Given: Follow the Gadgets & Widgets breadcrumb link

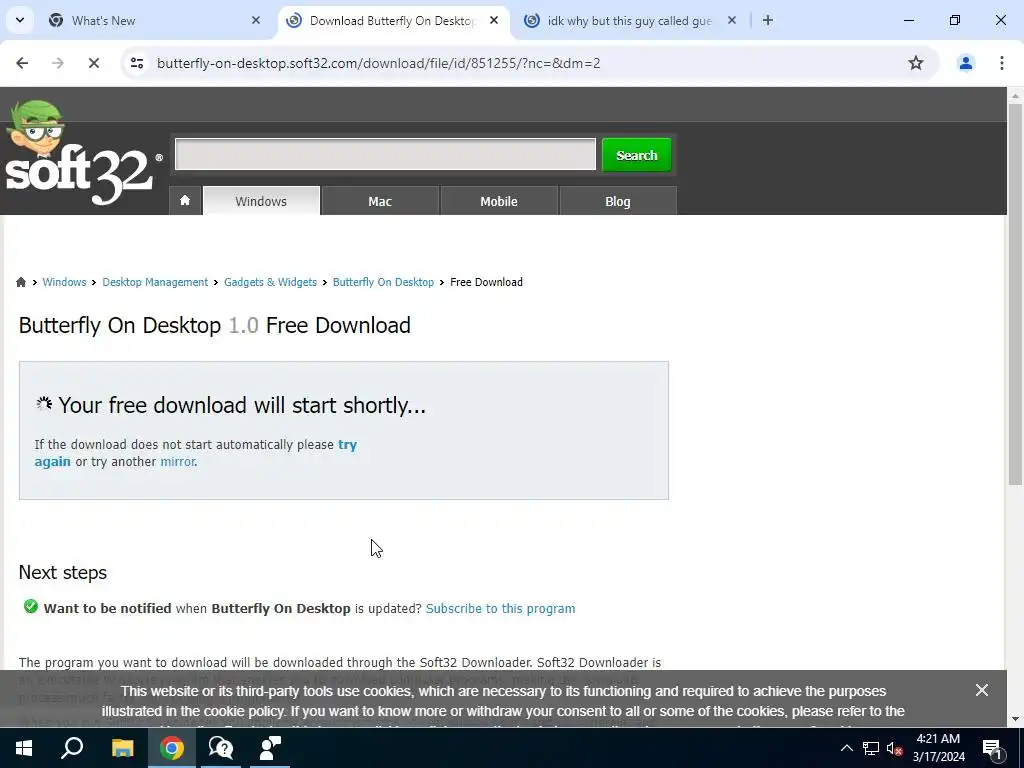Looking at the screenshot, I should (x=270, y=282).
